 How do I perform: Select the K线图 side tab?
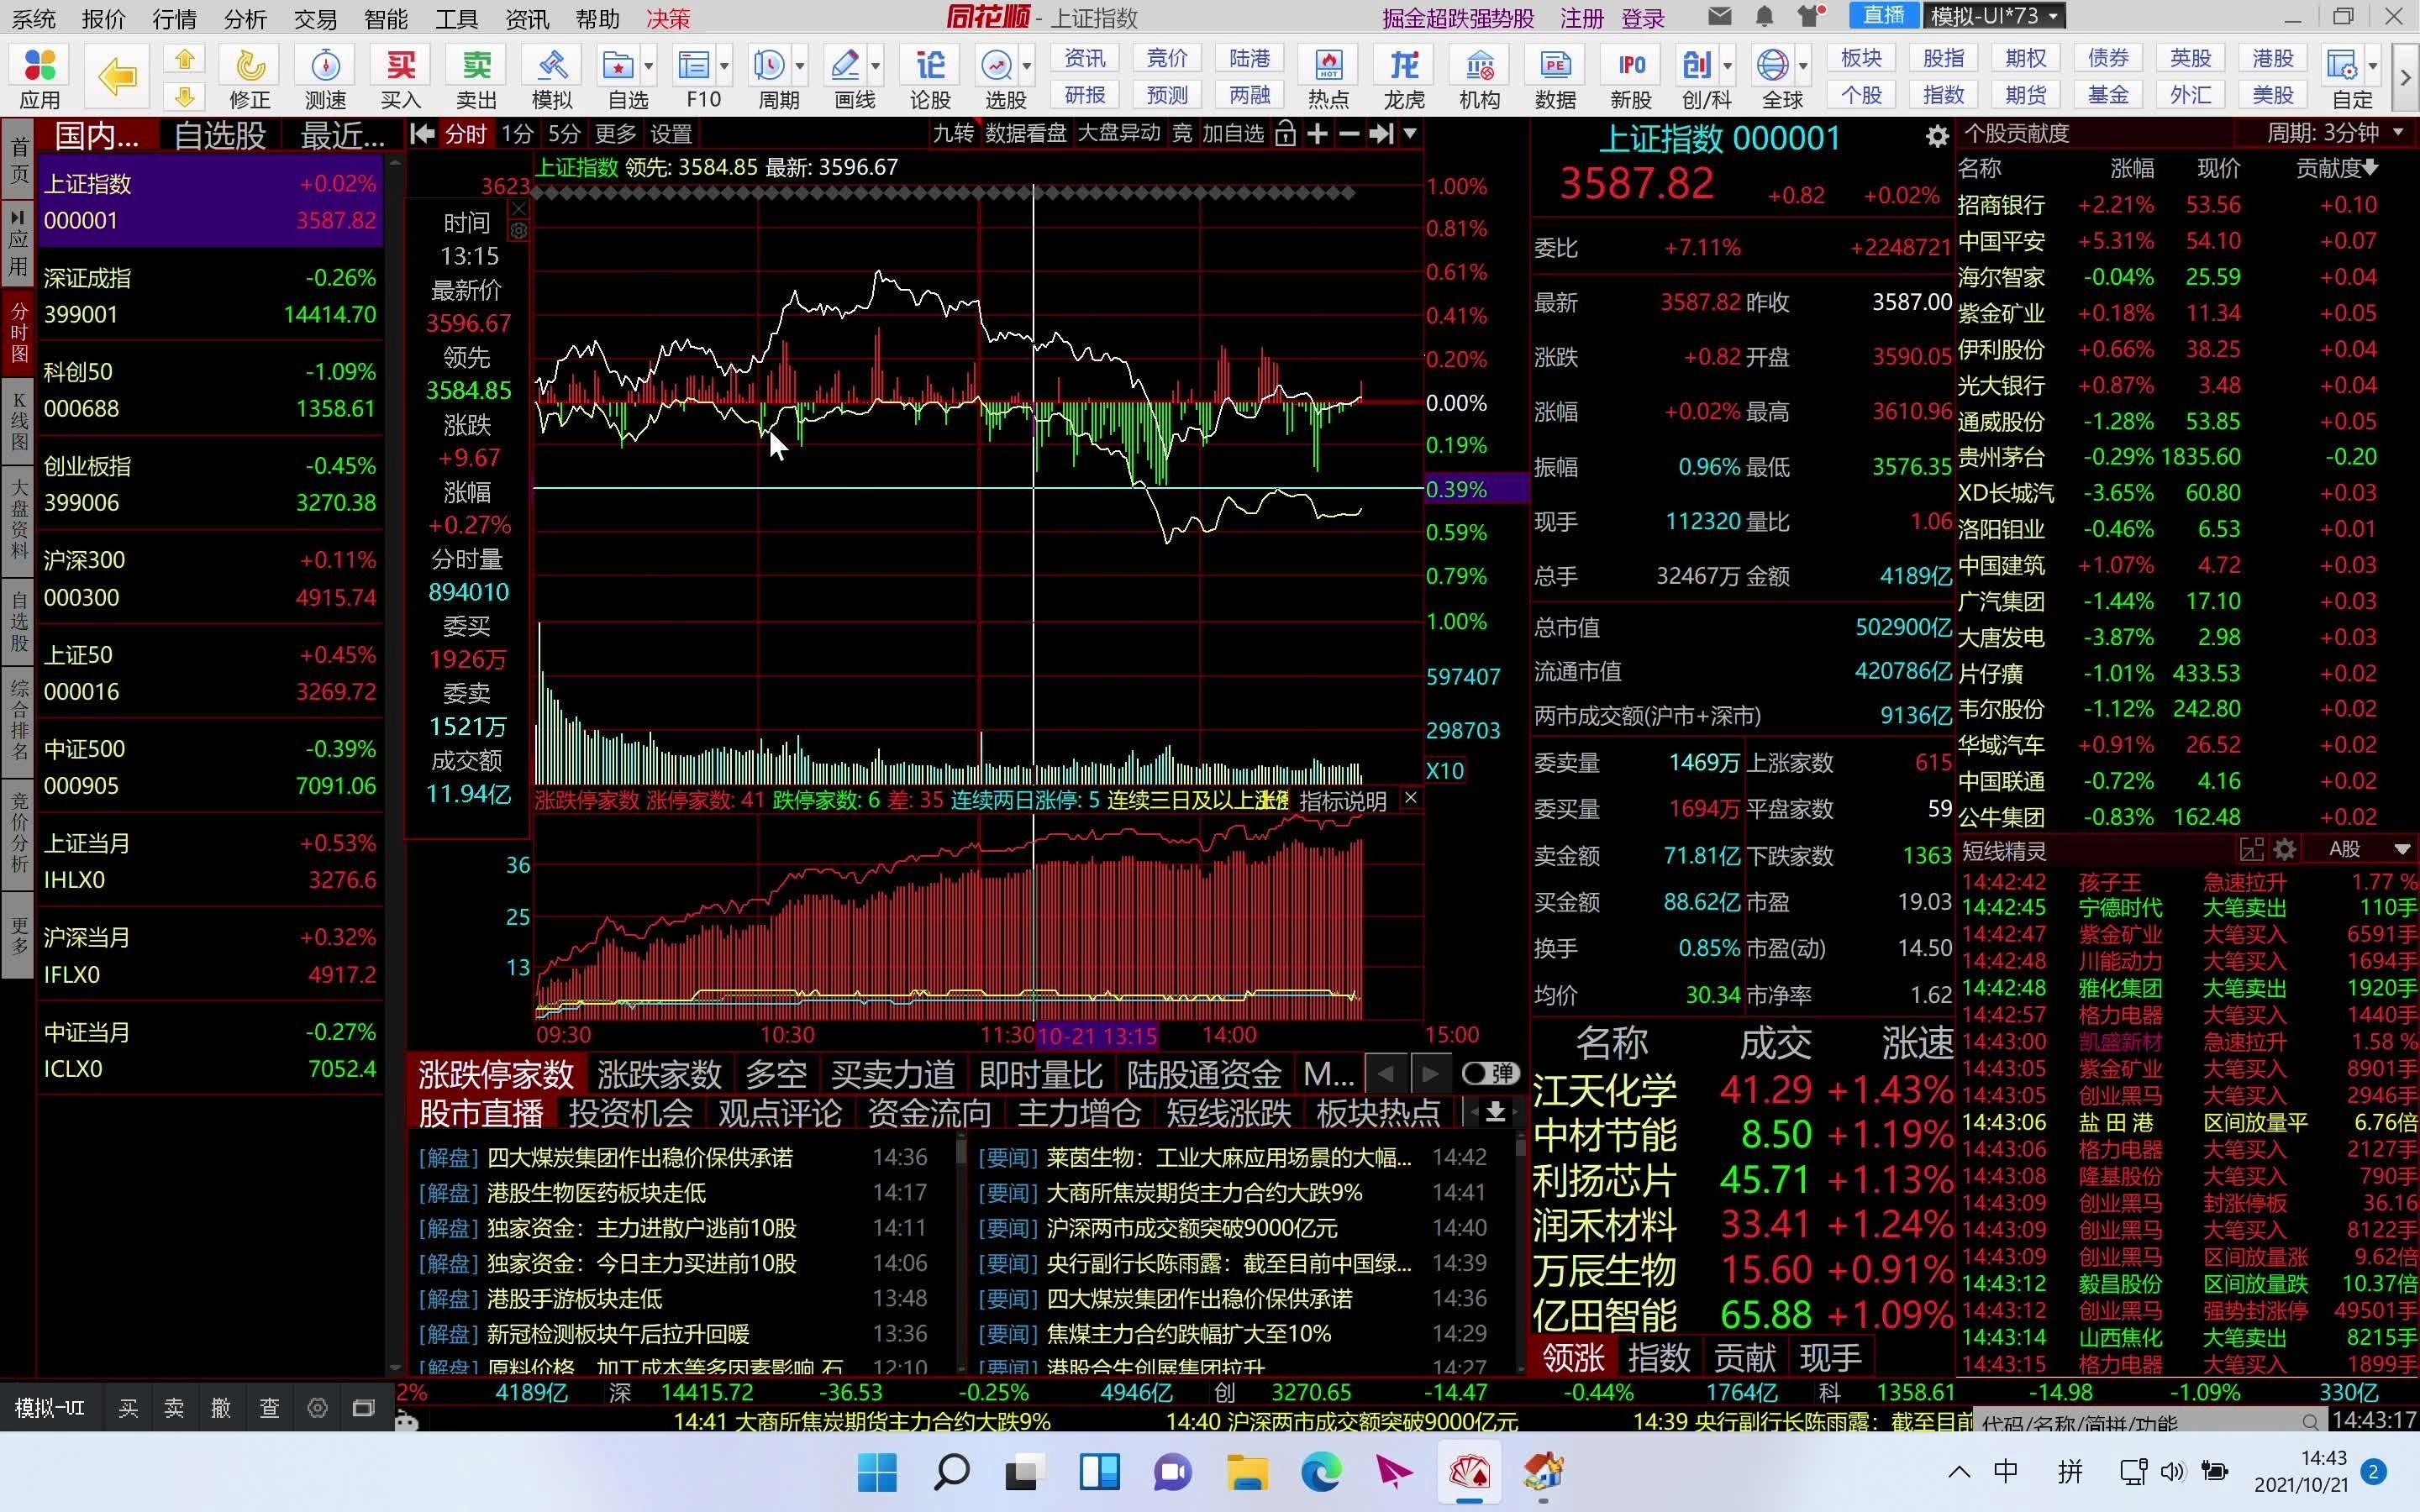coord(18,421)
